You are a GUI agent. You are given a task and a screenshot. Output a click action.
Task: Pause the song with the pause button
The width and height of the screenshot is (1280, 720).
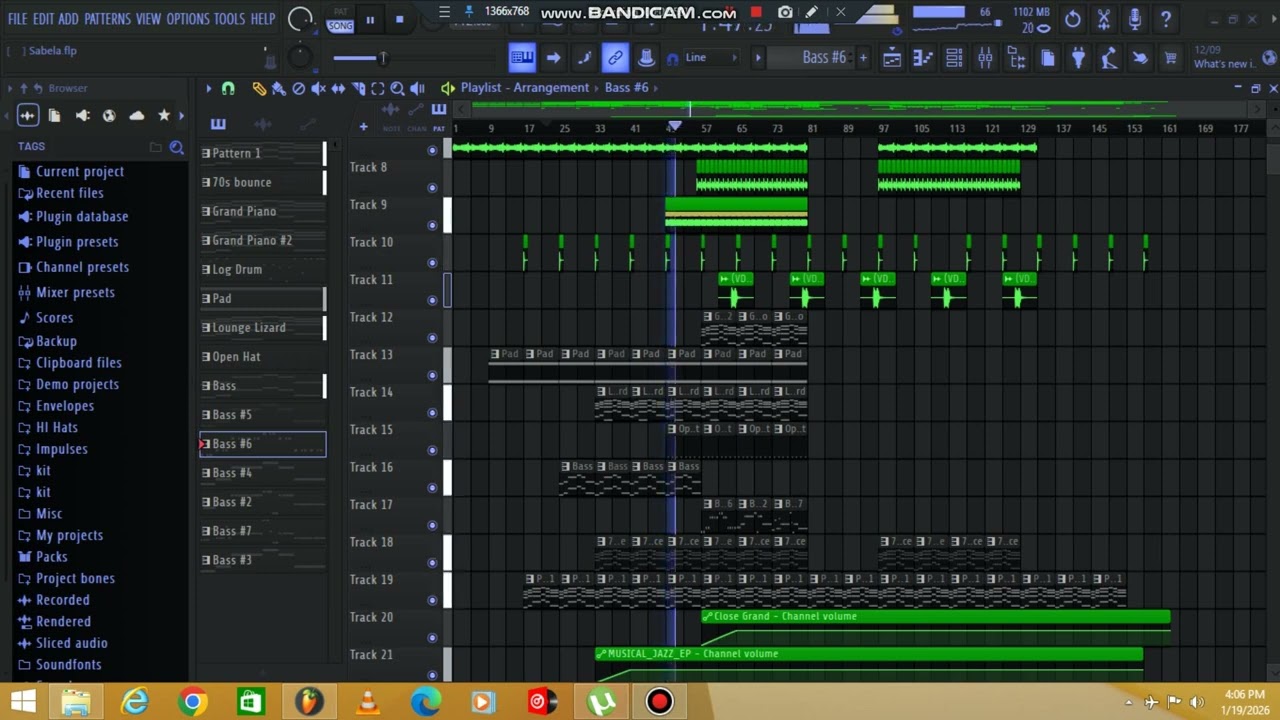(x=370, y=19)
